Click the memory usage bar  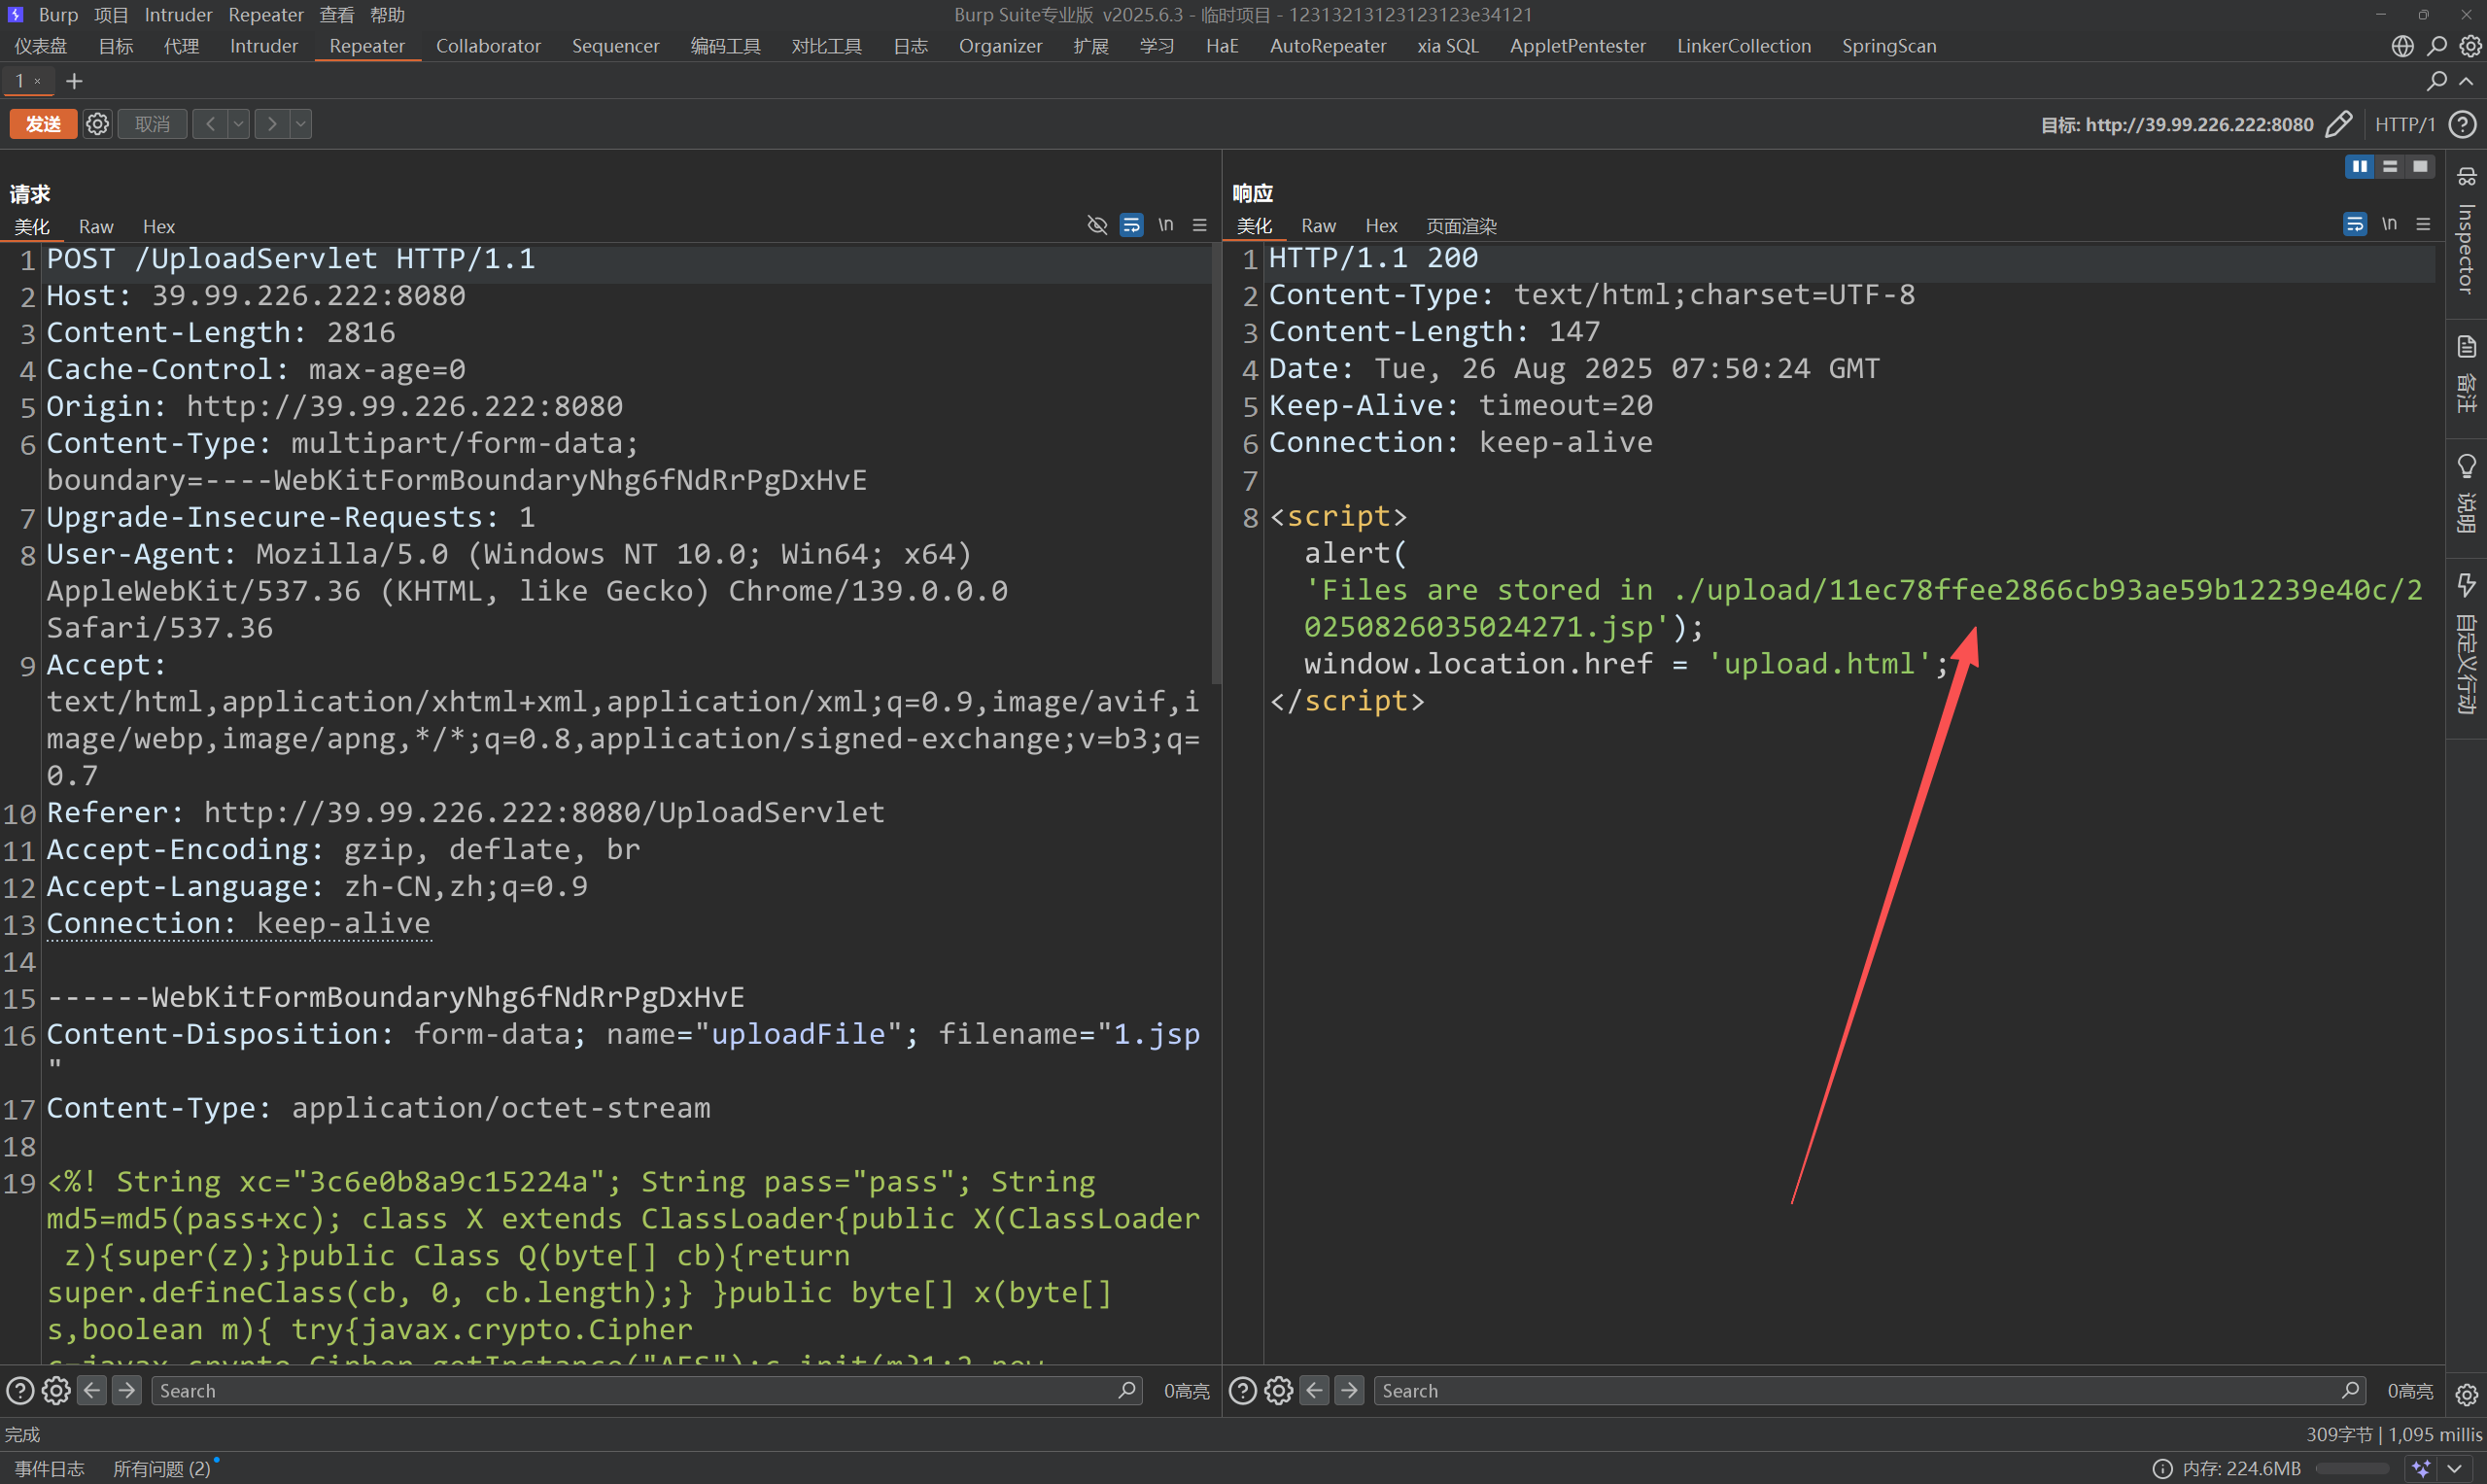(x=2351, y=1468)
